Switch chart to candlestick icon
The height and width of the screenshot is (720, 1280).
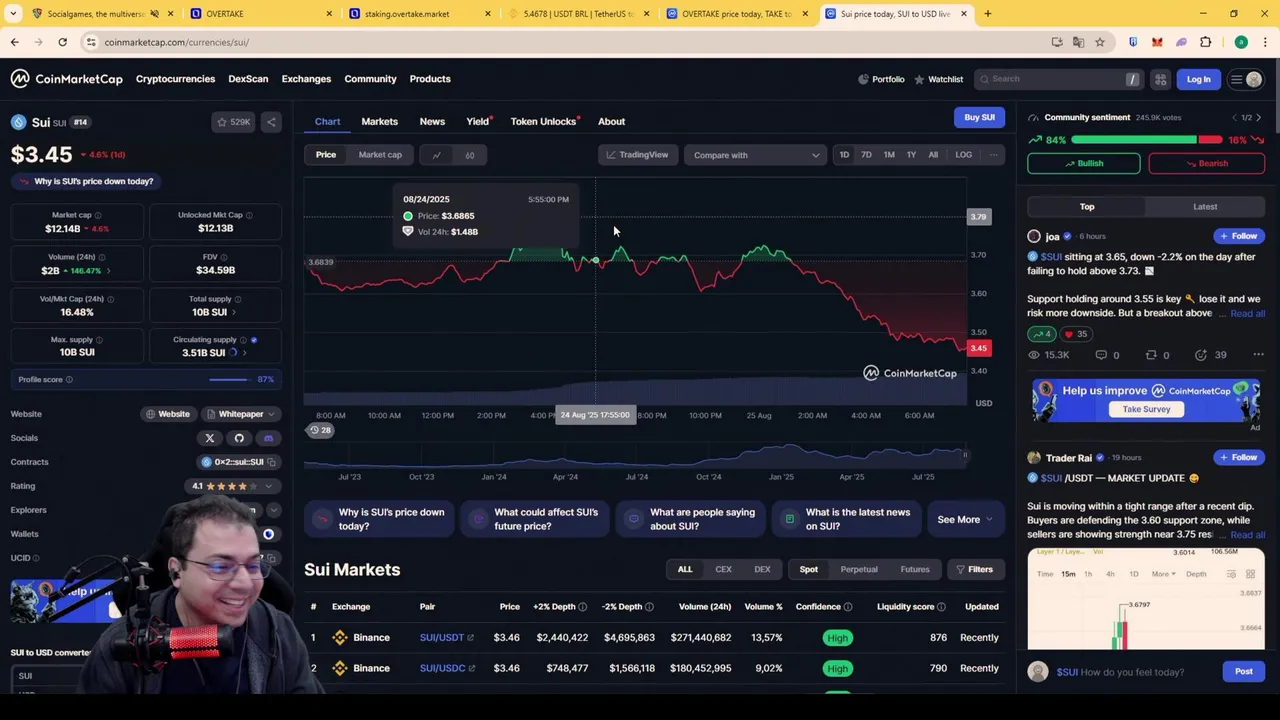469,155
